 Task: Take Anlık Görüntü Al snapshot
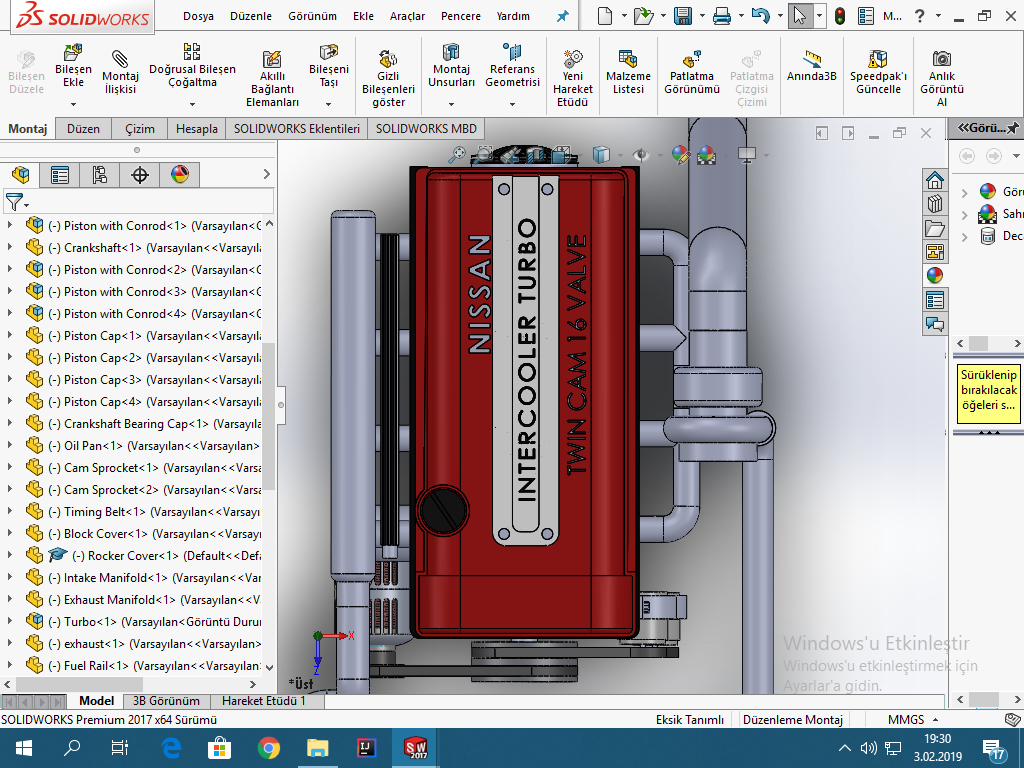click(942, 78)
